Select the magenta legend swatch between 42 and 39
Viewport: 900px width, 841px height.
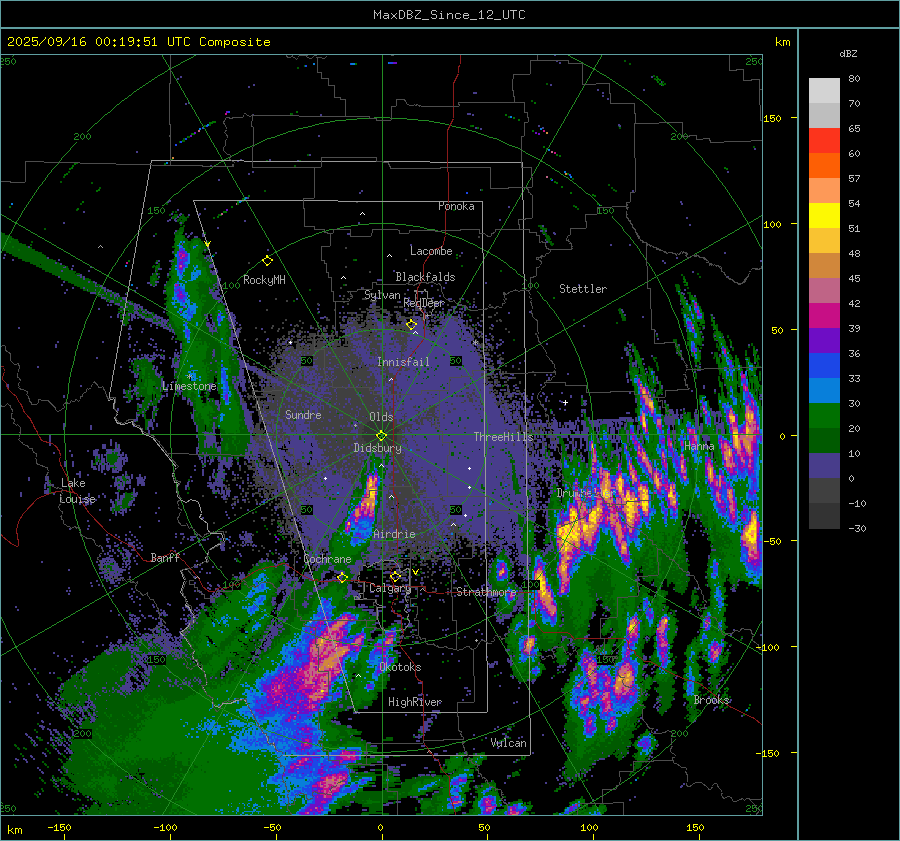tap(824, 315)
